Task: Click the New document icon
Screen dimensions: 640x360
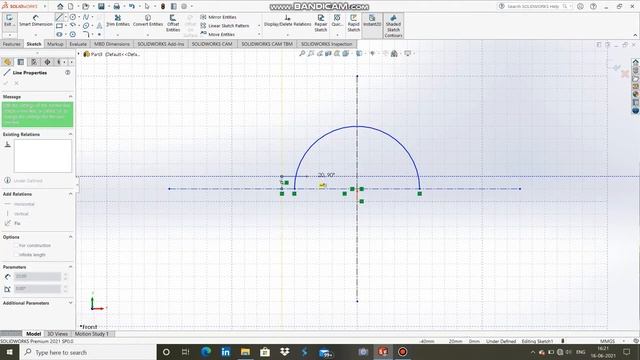Action: [x=71, y=7]
